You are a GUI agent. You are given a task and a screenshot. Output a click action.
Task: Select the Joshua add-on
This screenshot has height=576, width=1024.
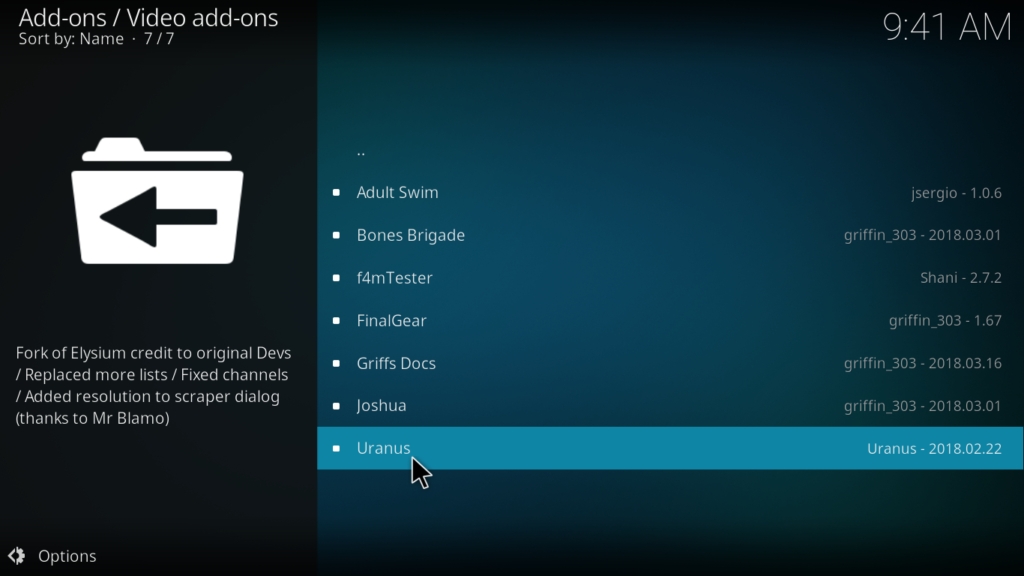pyautogui.click(x=670, y=406)
